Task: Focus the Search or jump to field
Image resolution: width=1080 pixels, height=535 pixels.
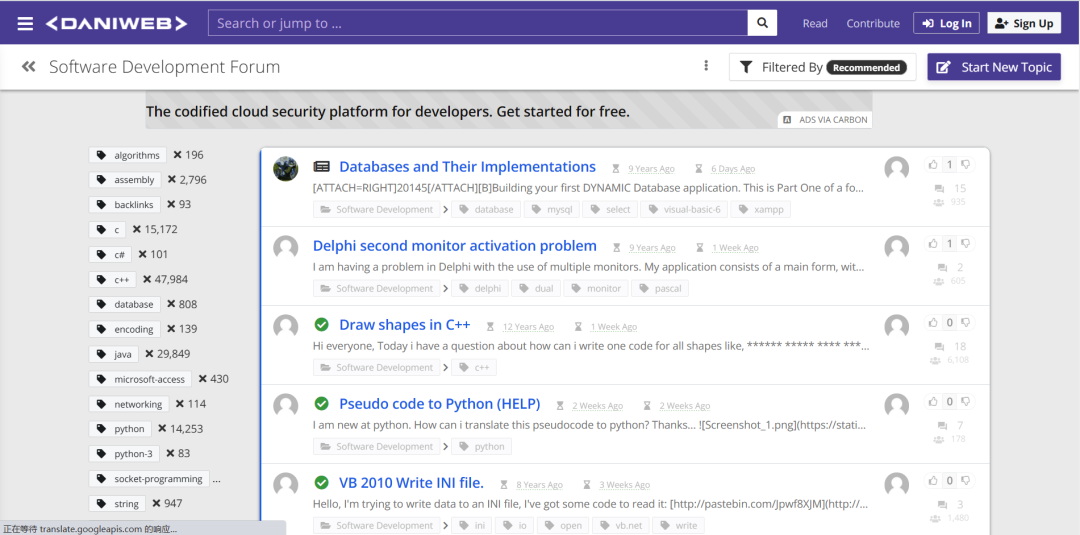Action: tap(477, 23)
